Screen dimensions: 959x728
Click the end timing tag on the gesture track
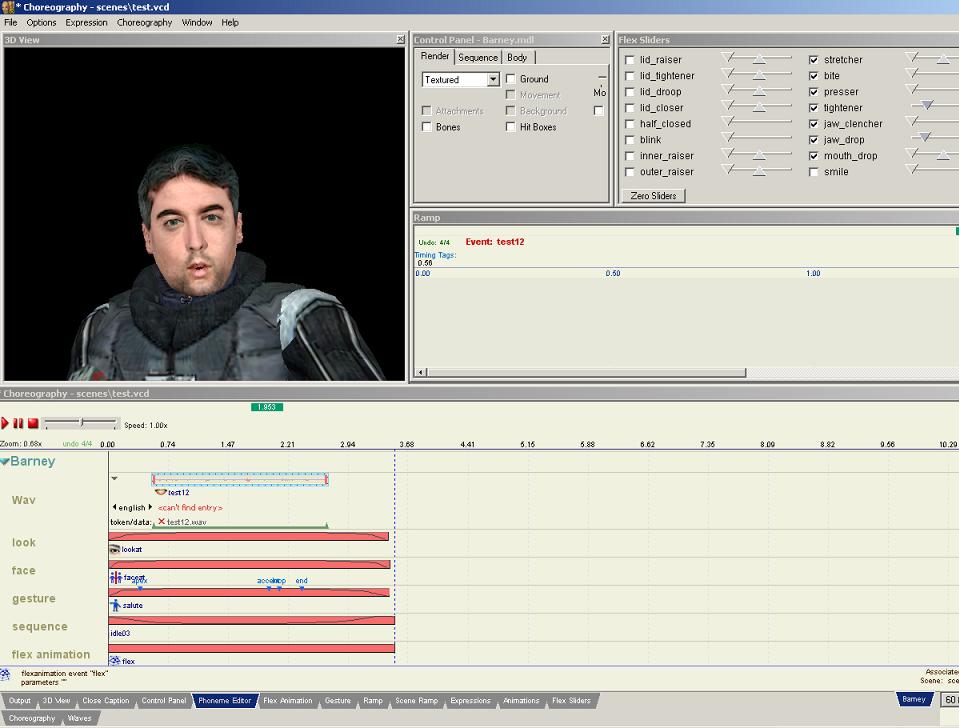pos(302,584)
